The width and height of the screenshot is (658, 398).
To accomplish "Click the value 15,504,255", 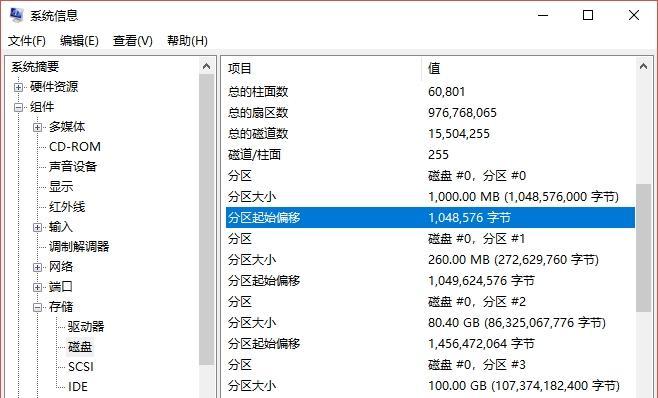I will (459, 134).
